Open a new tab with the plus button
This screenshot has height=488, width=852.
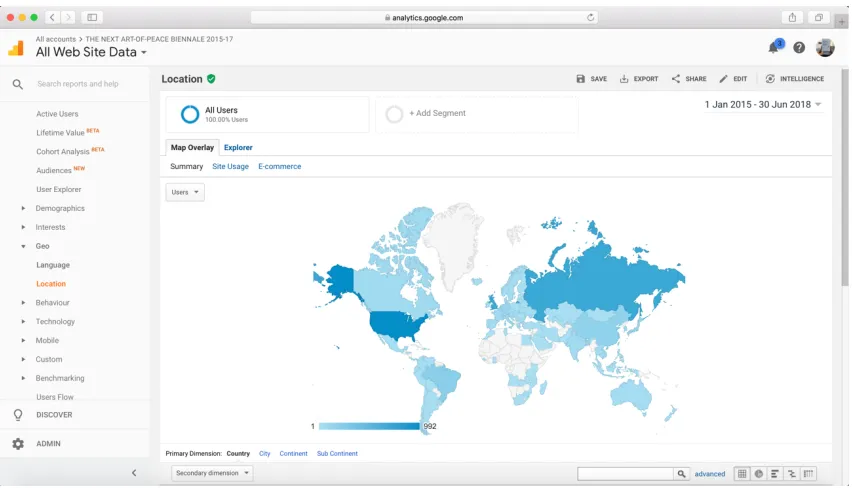(x=842, y=21)
